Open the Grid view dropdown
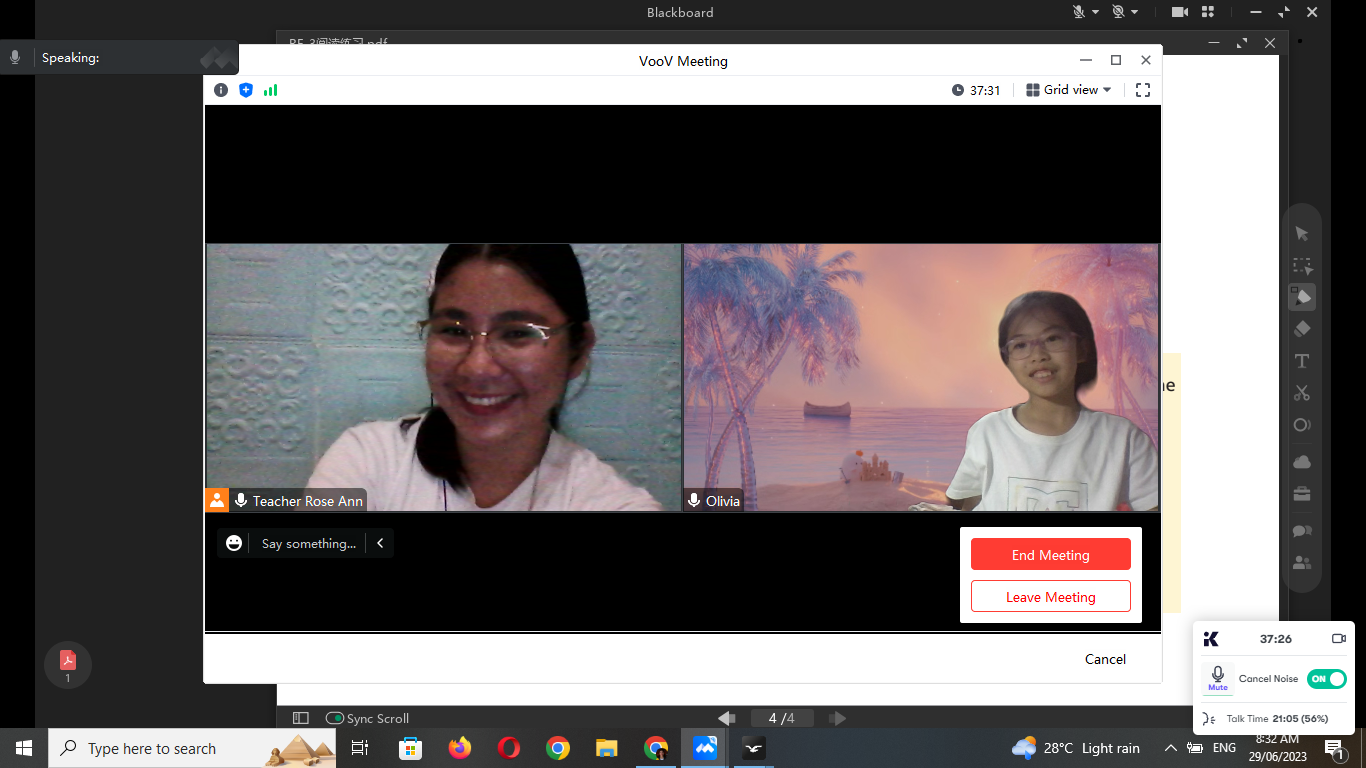 coord(1069,90)
